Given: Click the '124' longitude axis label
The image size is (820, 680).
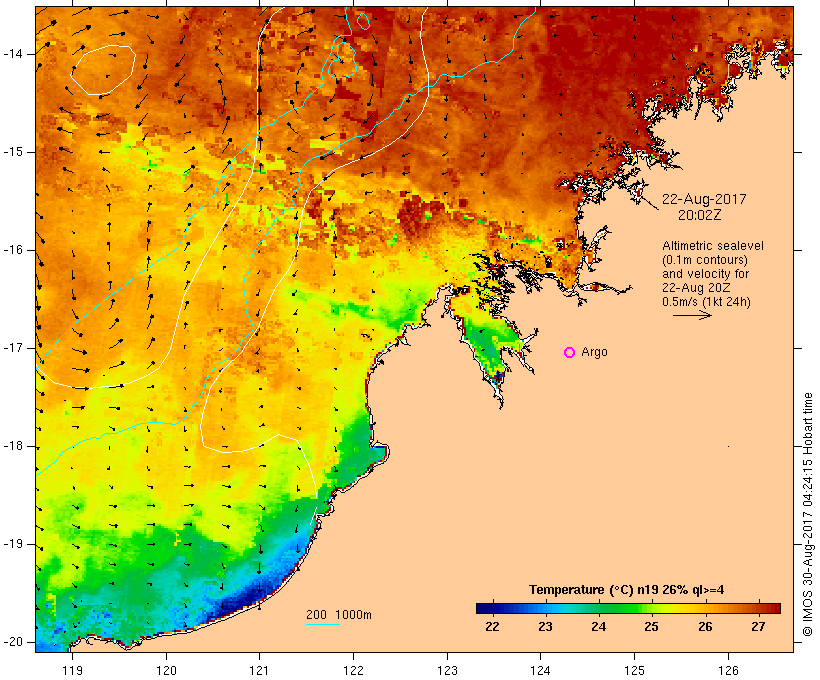Looking at the screenshot, I should pos(541,670).
